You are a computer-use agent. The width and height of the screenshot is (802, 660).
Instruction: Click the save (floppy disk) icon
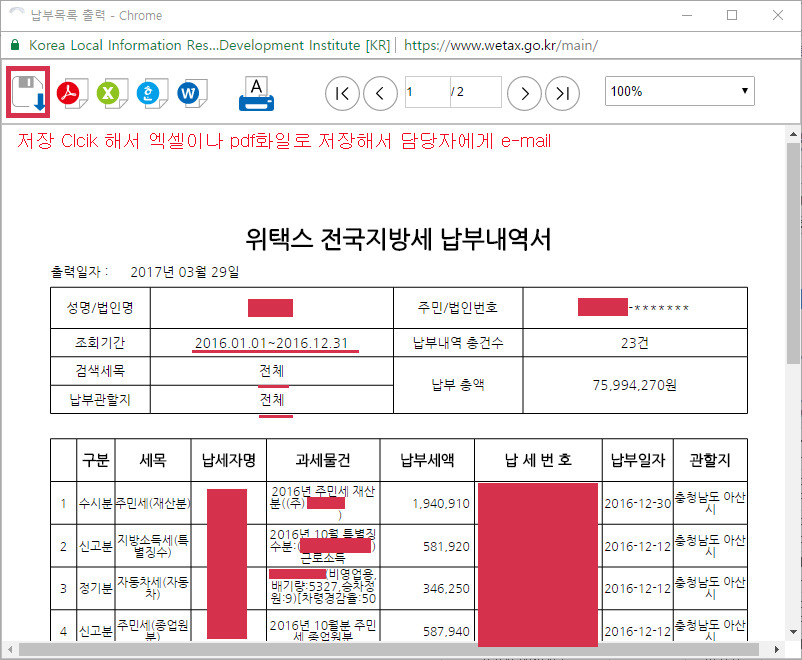point(28,93)
